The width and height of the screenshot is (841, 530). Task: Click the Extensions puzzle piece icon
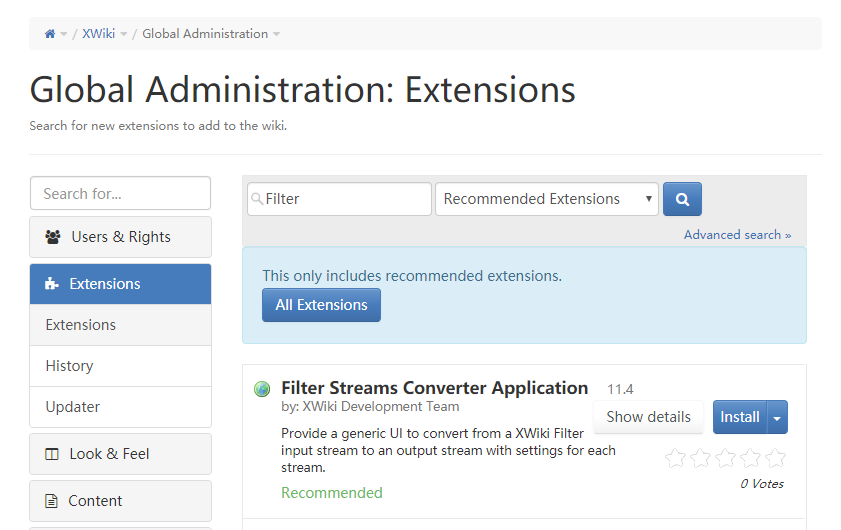(x=53, y=284)
